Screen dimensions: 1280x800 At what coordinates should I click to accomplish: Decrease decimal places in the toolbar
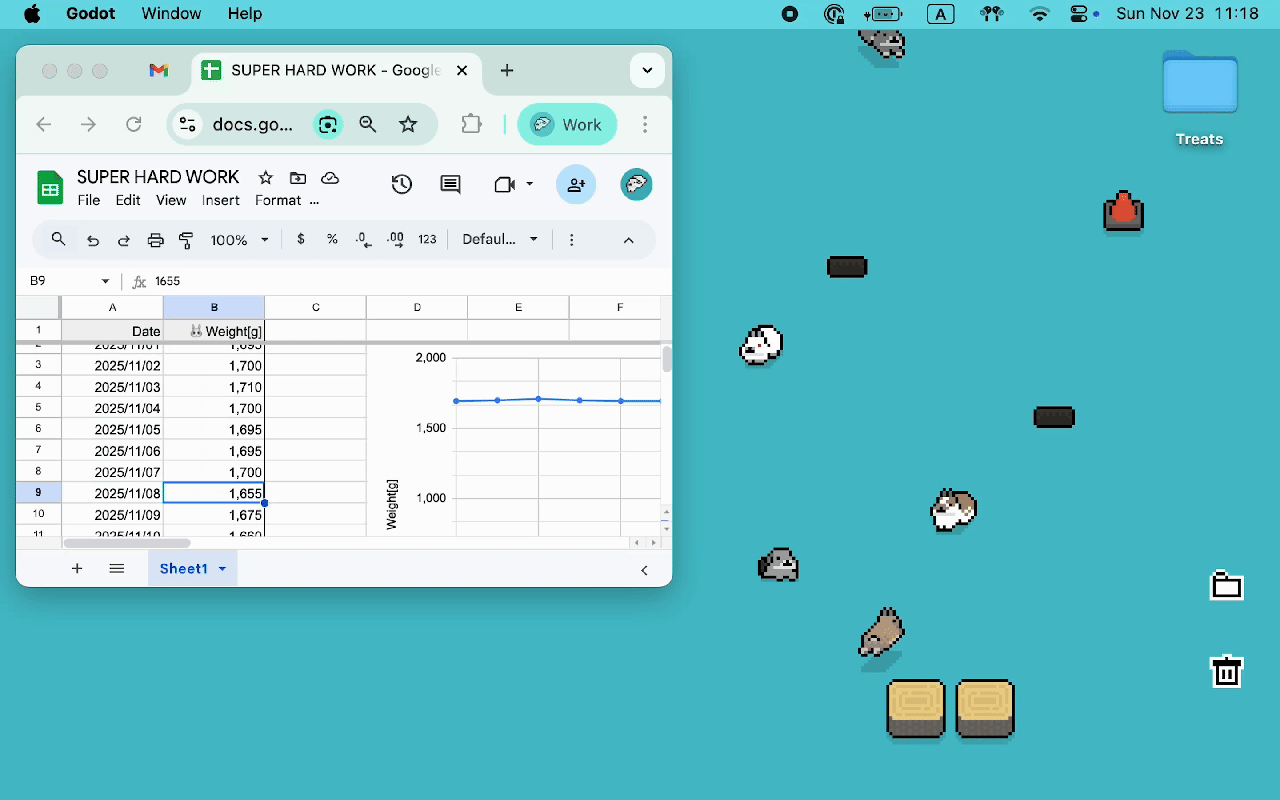[x=362, y=240]
